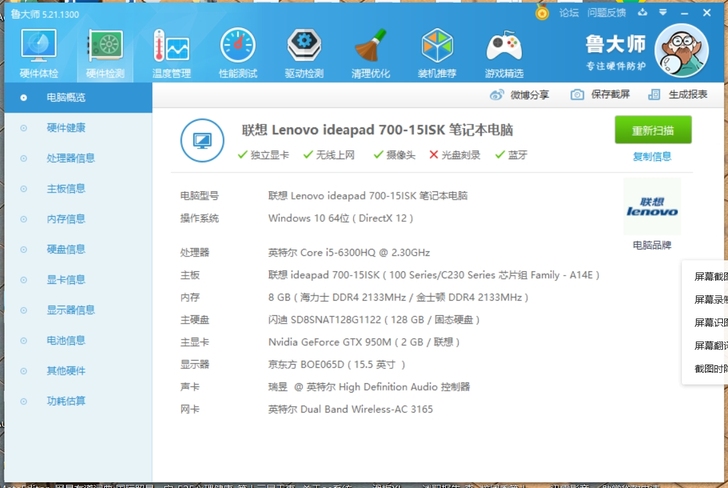The height and width of the screenshot is (488, 728).
Task: Click the Nvidia GeForce GTX 950M value
Action: 364,342
